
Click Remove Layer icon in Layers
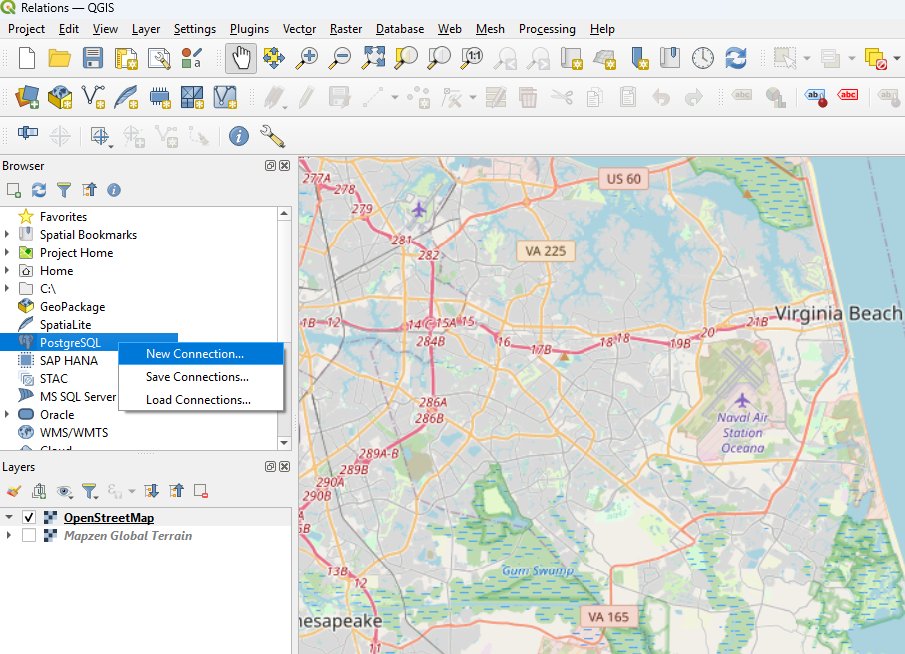201,491
